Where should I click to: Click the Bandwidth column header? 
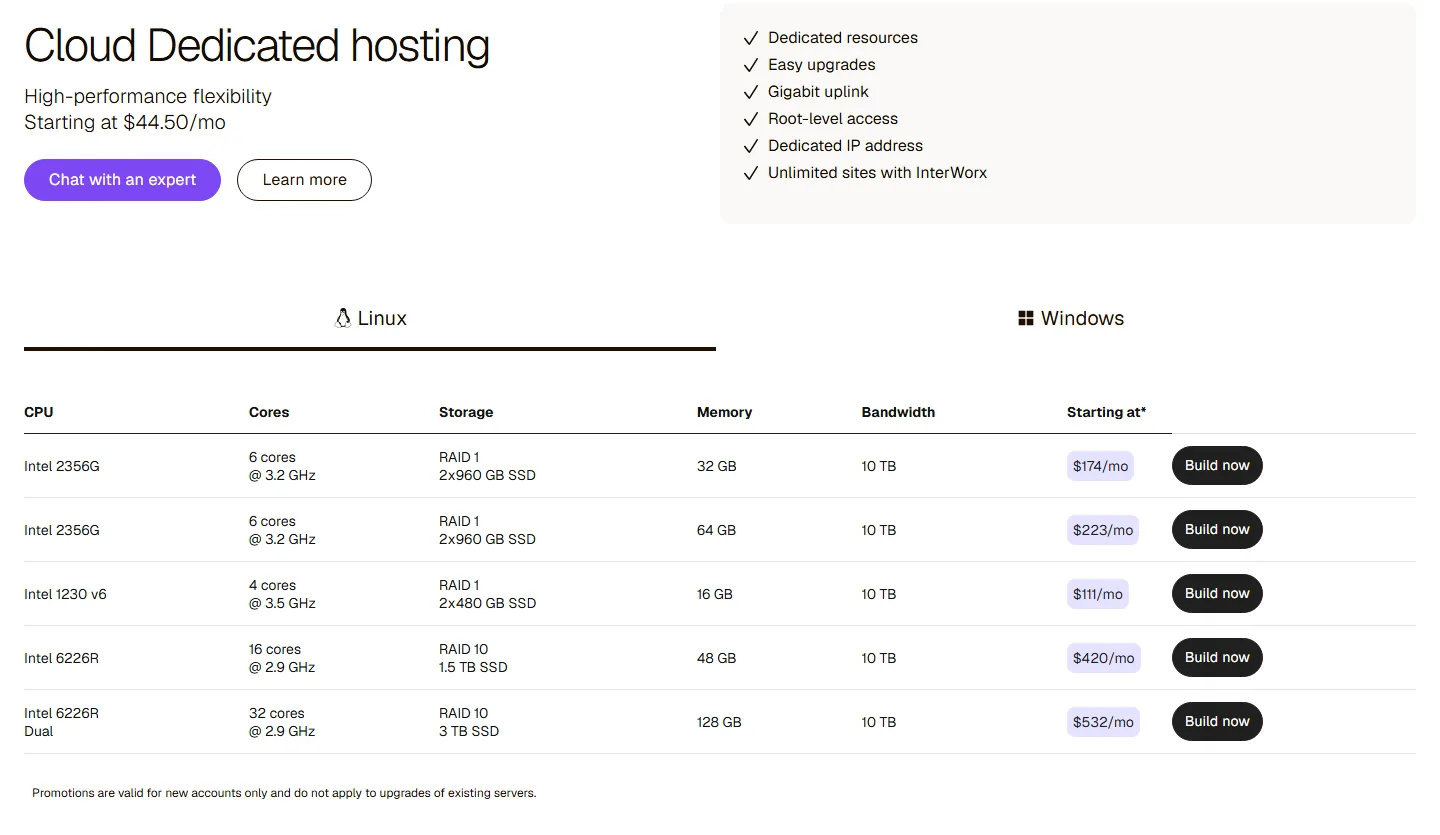[x=898, y=412]
